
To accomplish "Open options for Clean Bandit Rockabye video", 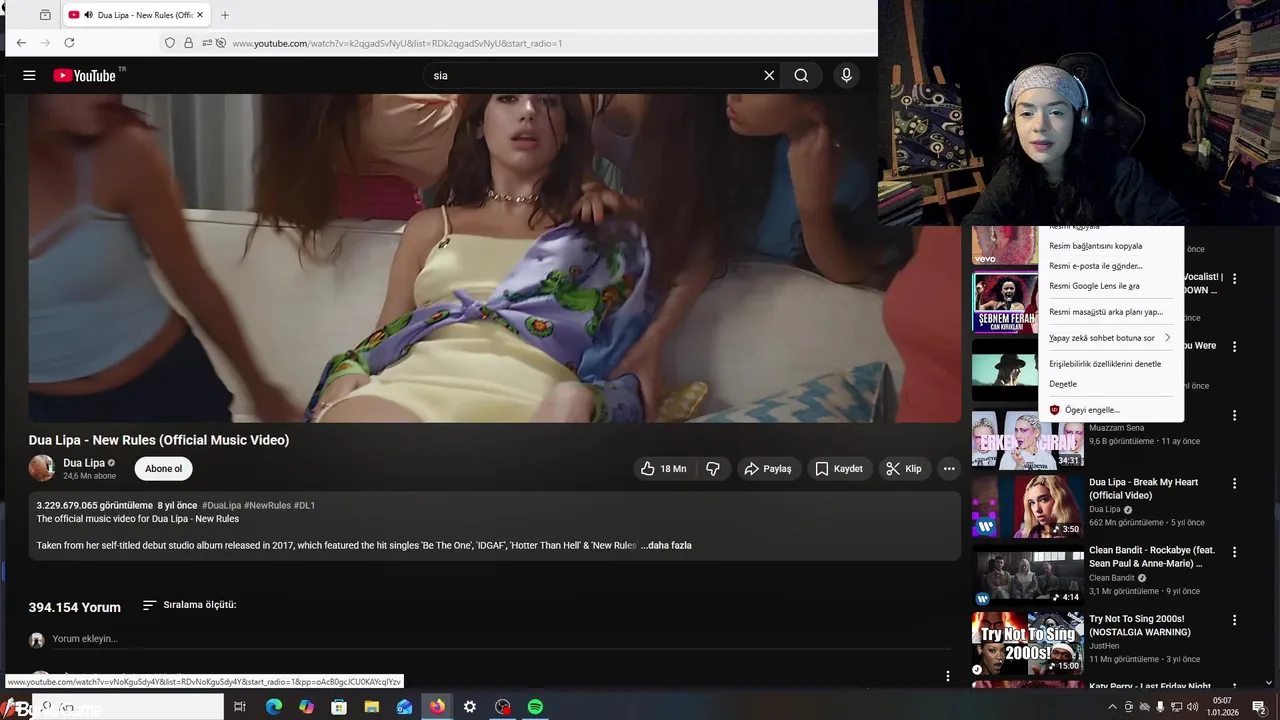I will [x=1234, y=552].
